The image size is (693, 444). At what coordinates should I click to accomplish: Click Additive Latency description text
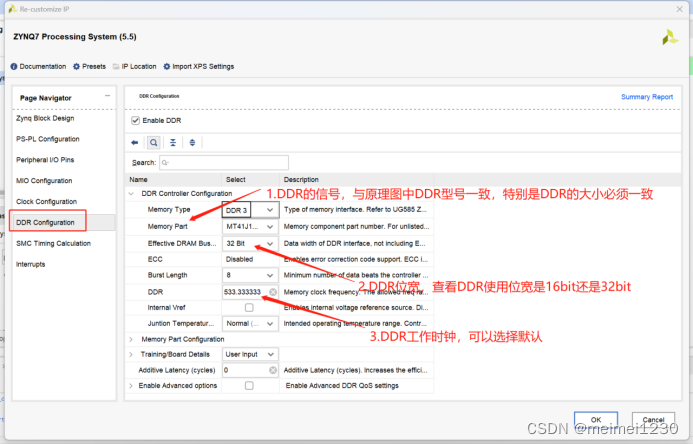356,370
